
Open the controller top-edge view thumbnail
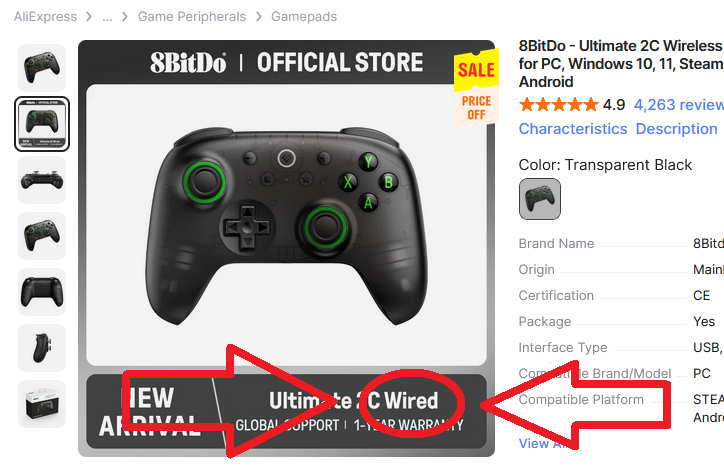pos(42,180)
